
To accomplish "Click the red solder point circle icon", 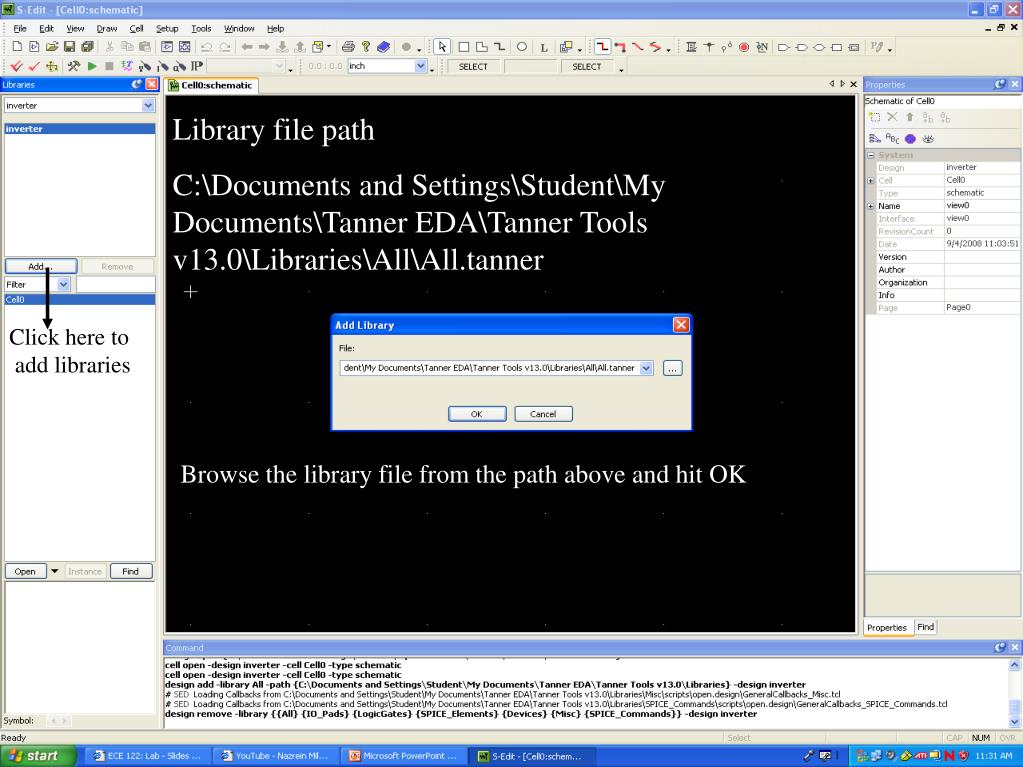I will tap(744, 47).
